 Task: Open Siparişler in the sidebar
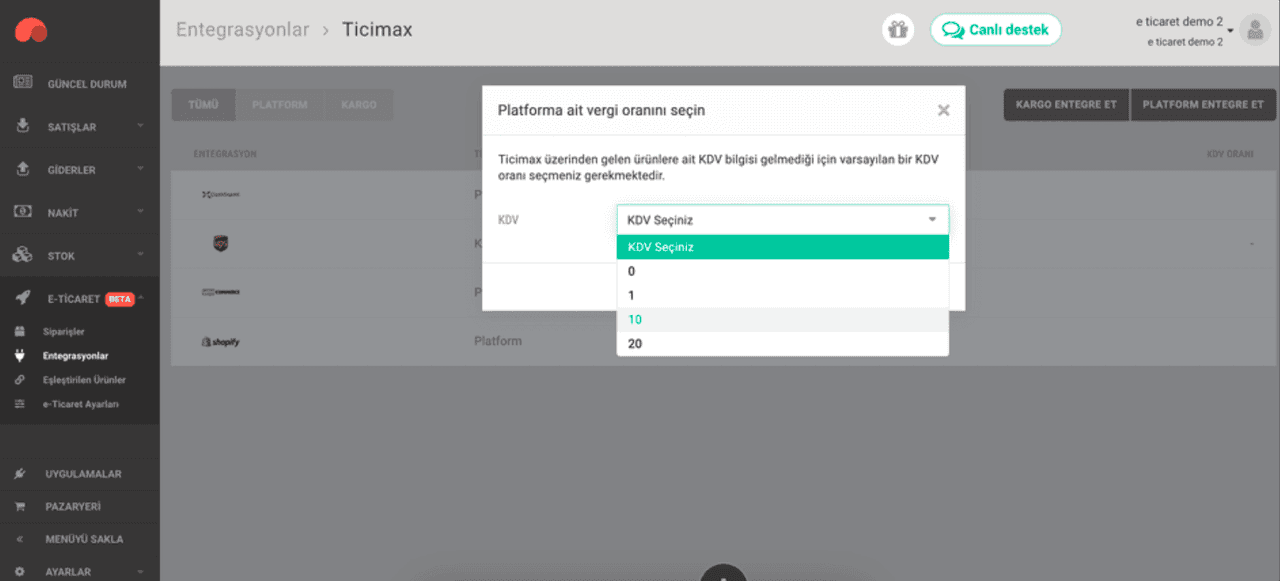63,331
